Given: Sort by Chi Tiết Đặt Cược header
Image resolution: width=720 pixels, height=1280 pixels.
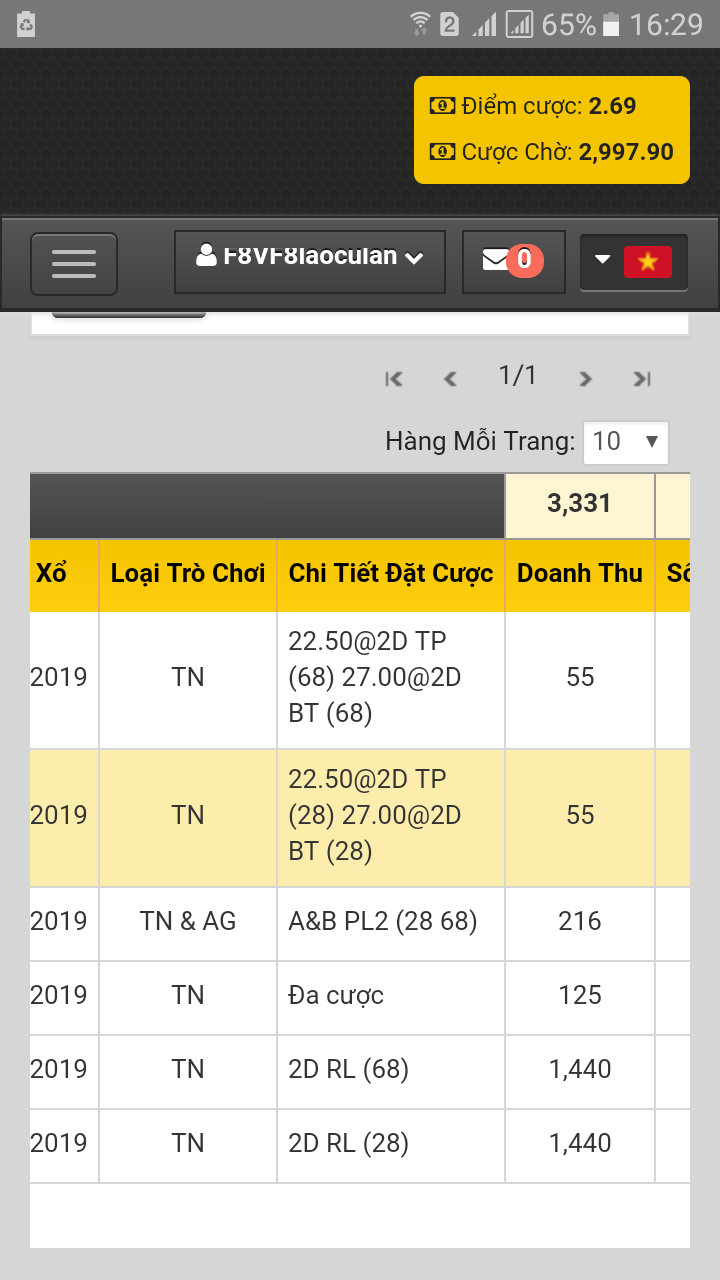Looking at the screenshot, I should pyautogui.click(x=391, y=574).
